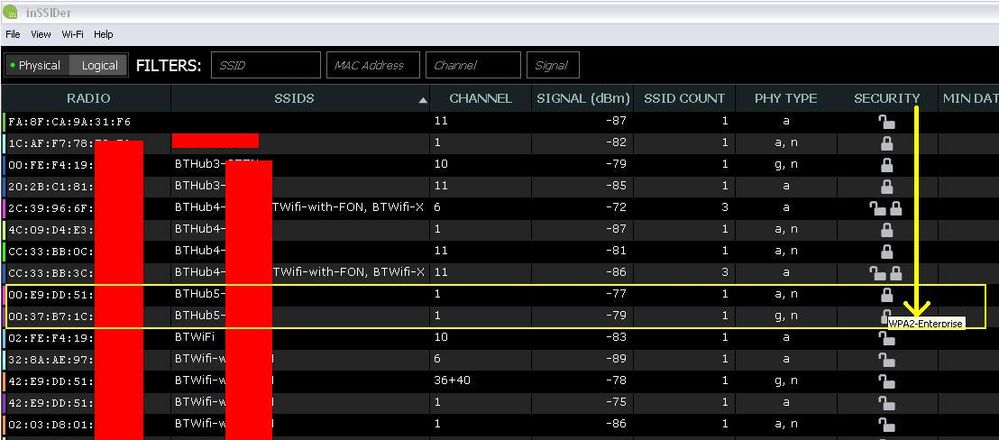Sort by the RADIO column header

pyautogui.click(x=88, y=99)
